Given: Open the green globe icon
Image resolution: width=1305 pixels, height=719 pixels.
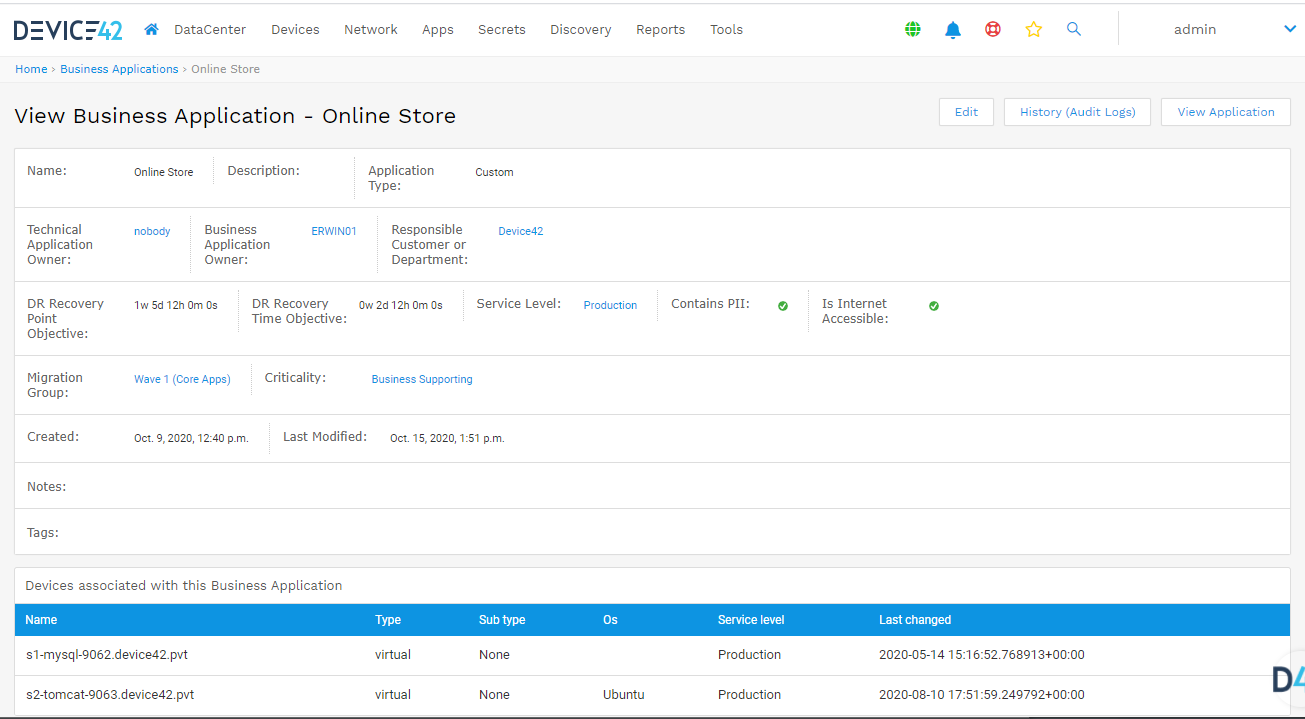Looking at the screenshot, I should click(912, 30).
